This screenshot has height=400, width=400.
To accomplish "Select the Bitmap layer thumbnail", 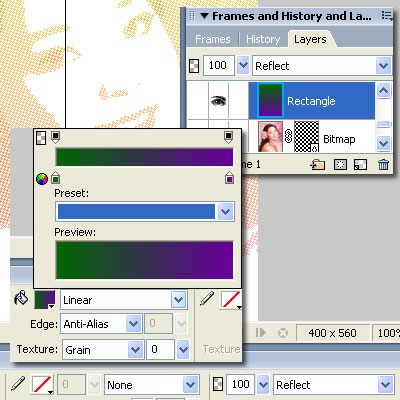I will click(270, 137).
